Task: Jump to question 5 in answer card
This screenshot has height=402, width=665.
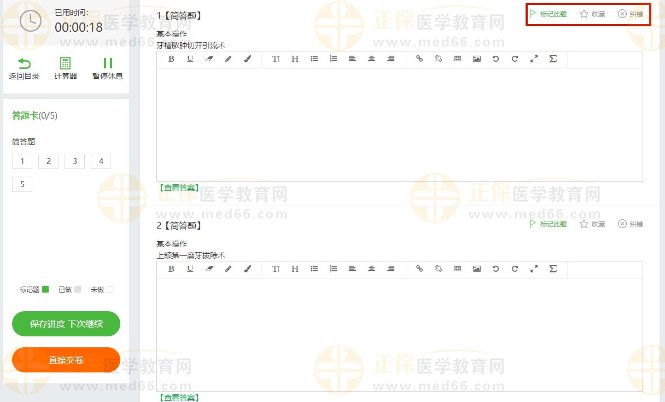Action: 22,184
